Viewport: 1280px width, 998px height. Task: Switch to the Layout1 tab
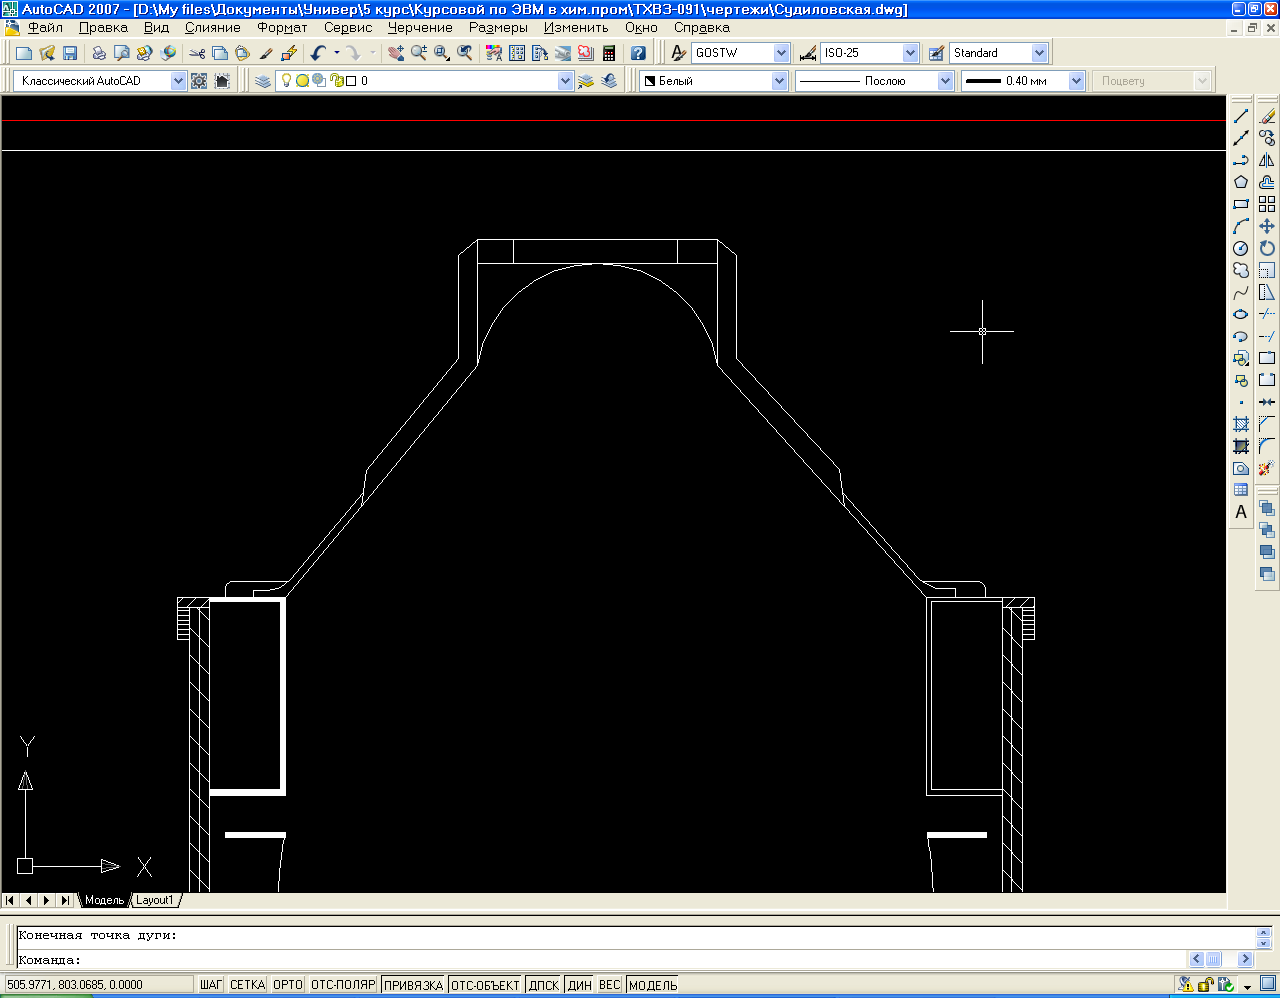(155, 900)
